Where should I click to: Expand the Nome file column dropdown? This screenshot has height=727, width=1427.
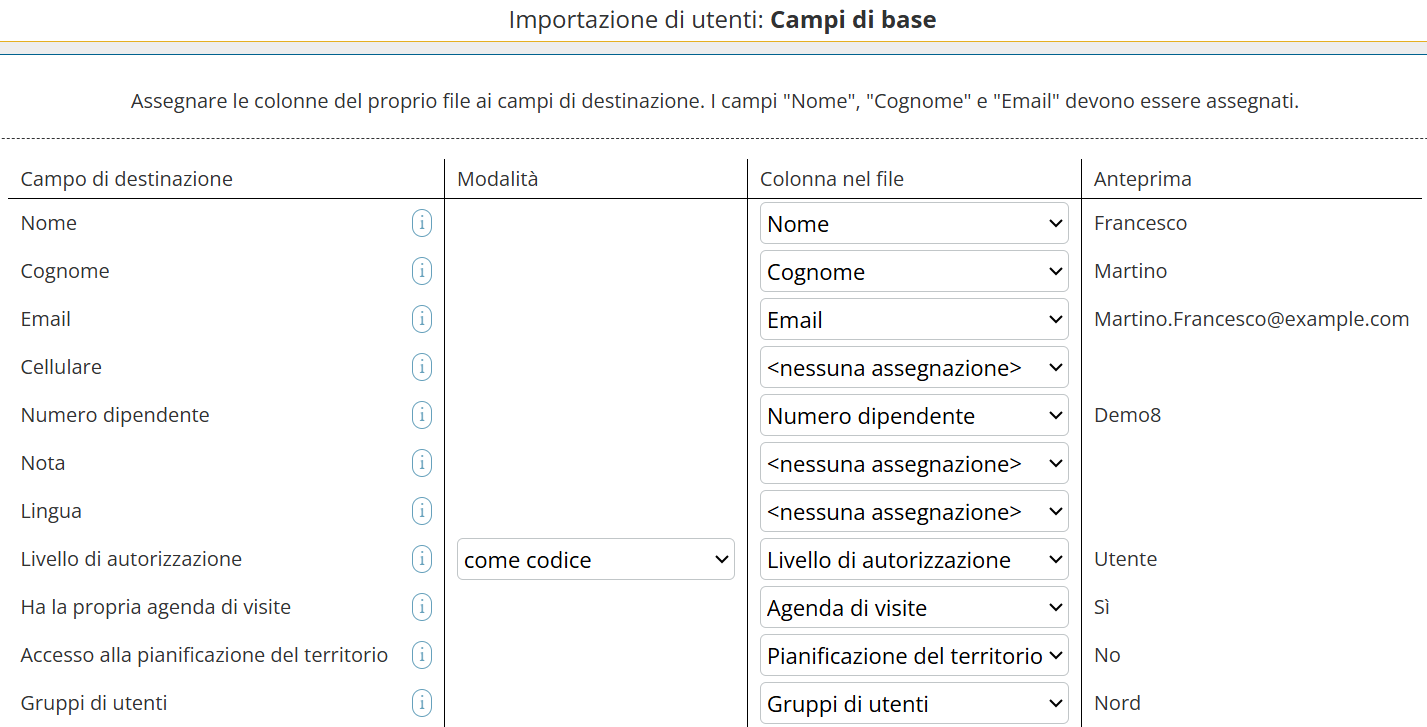coord(914,224)
